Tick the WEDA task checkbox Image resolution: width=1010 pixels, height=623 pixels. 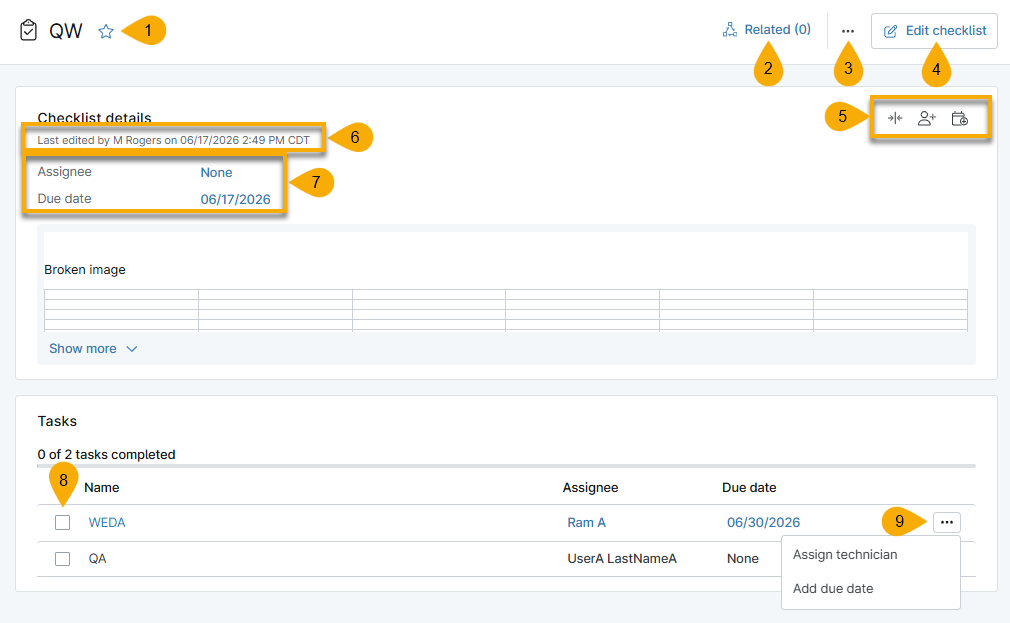coord(62,522)
